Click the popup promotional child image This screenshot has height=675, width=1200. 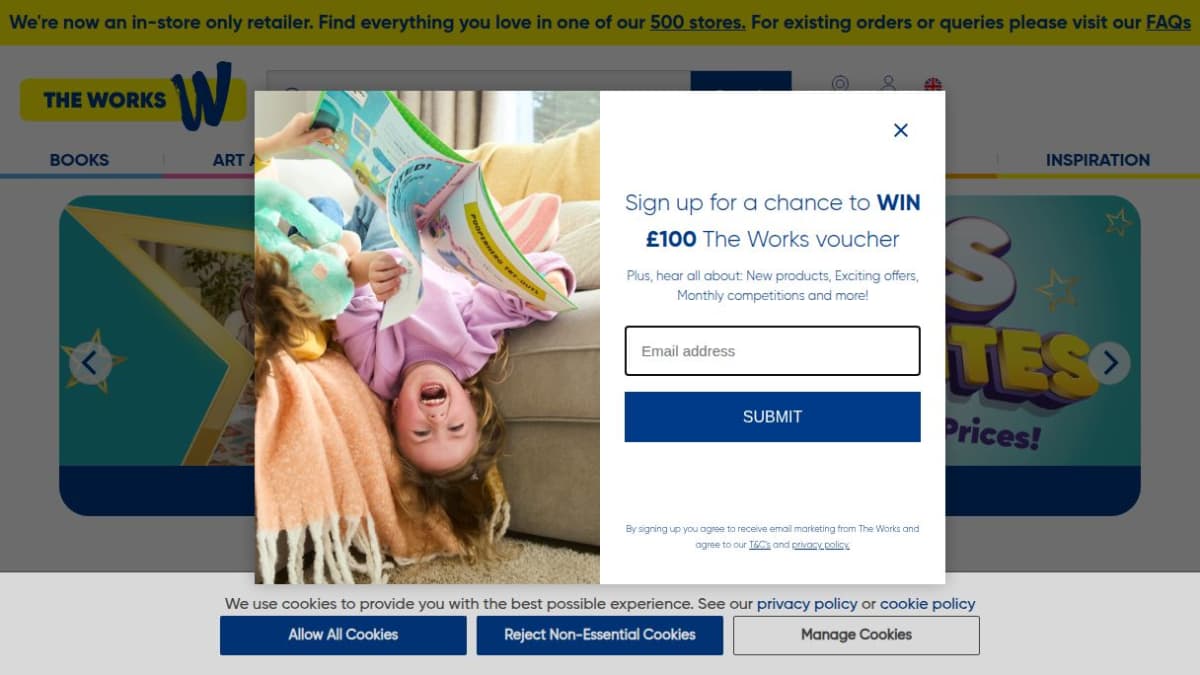point(427,338)
